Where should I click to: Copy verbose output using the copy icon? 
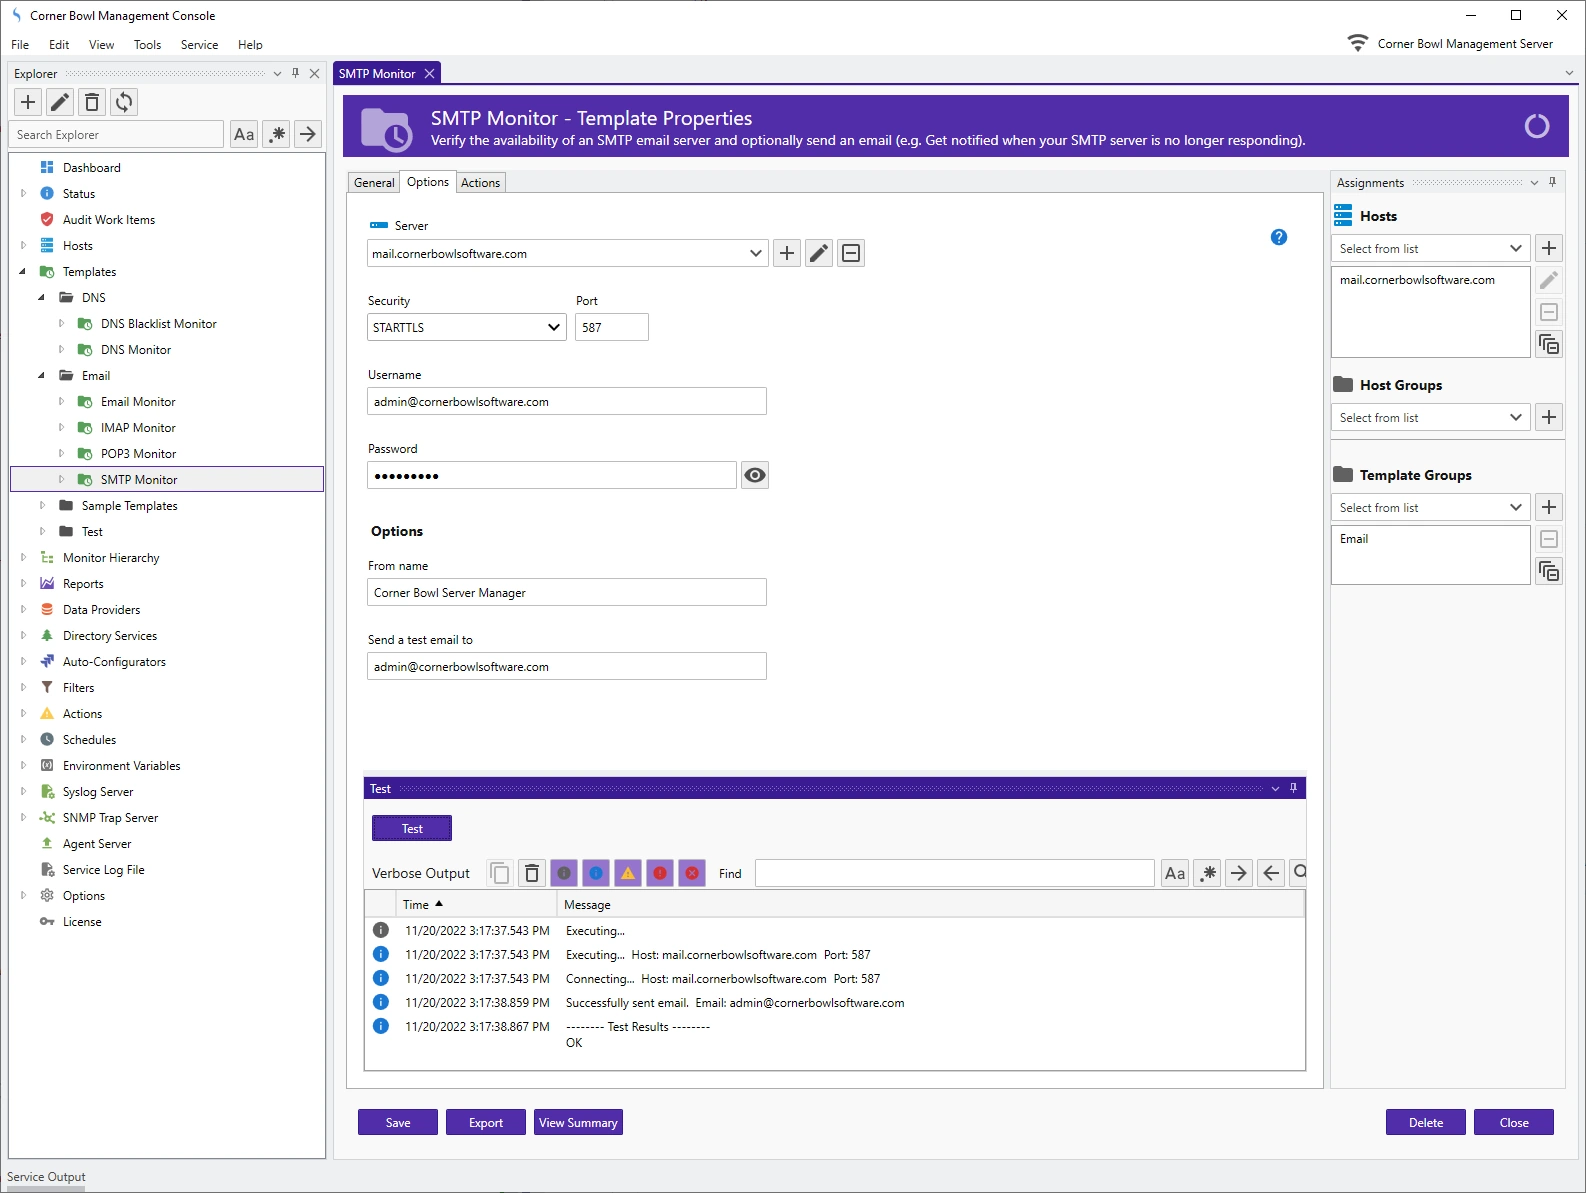tap(500, 873)
